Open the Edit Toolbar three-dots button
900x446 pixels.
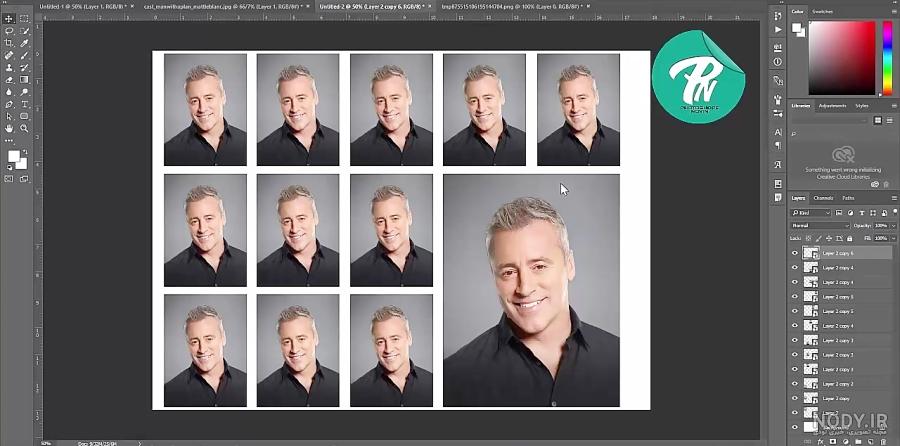9,140
